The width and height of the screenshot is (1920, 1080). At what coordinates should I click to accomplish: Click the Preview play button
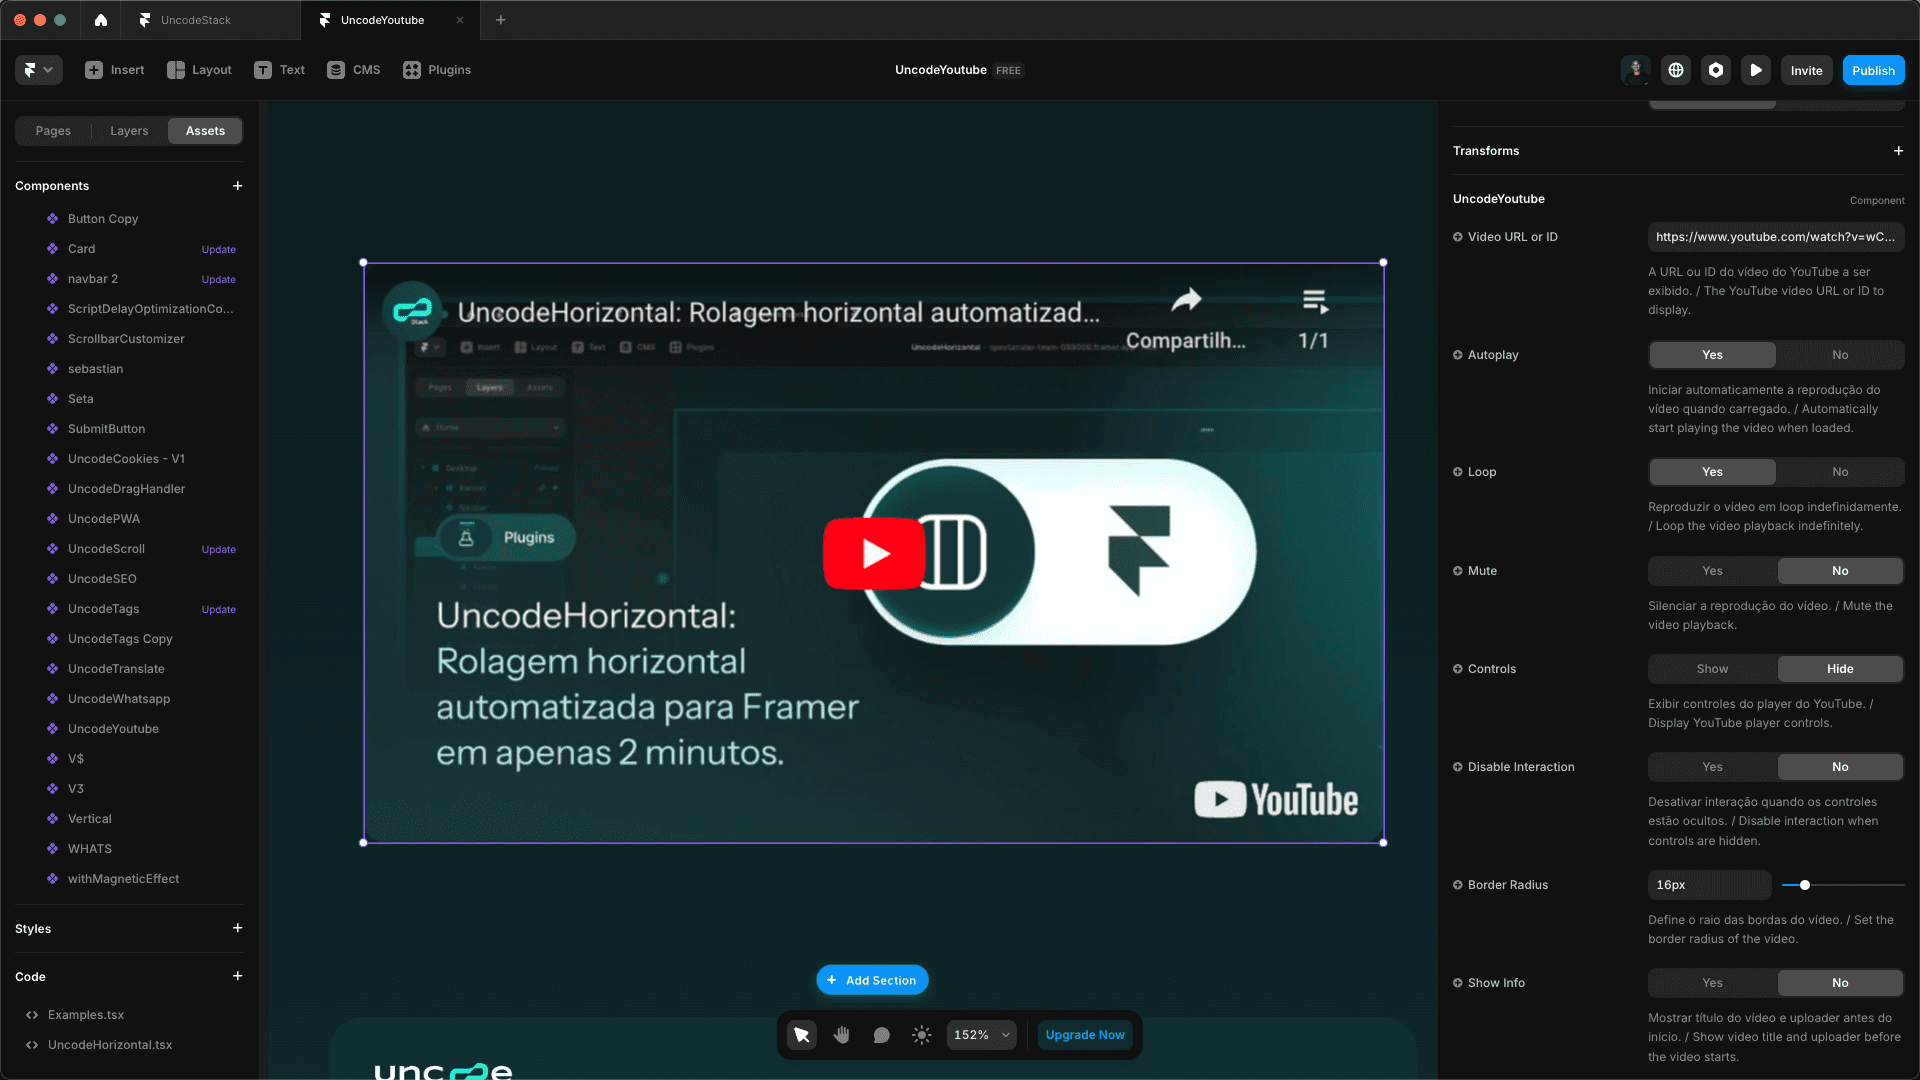point(1756,70)
